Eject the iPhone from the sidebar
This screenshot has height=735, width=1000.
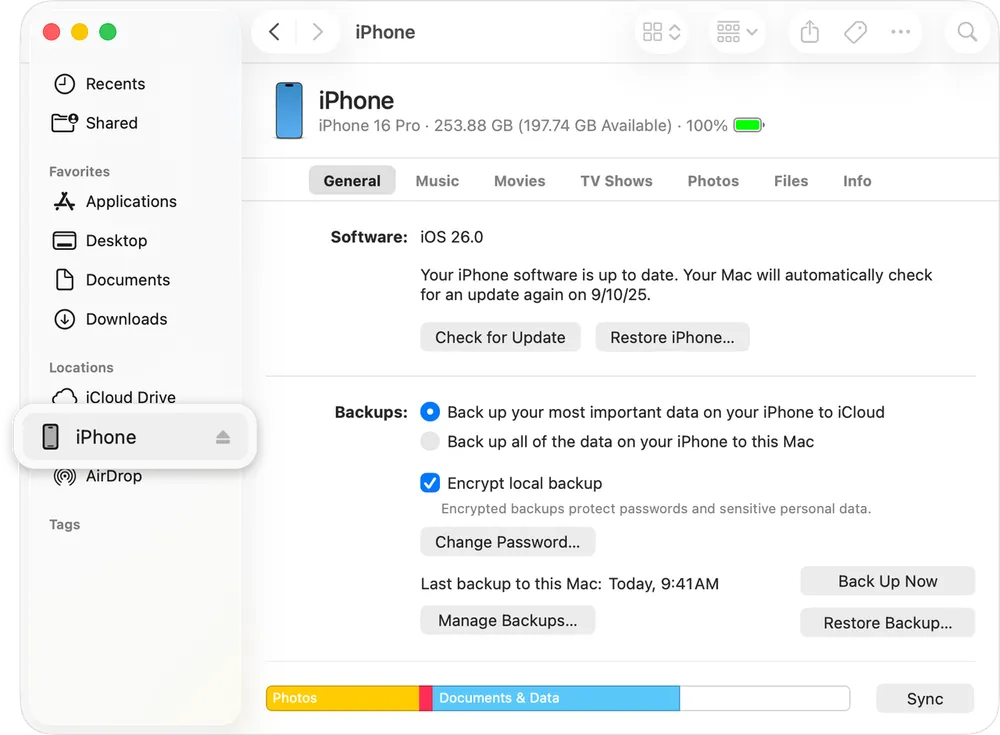[x=223, y=437]
